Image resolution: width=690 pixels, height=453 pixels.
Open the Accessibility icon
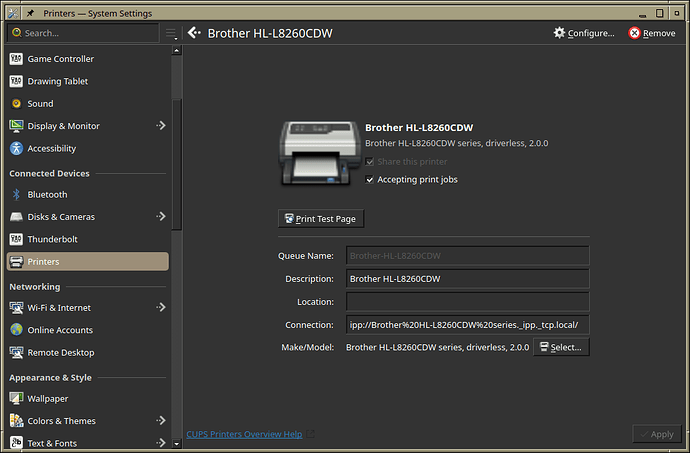(x=16, y=148)
